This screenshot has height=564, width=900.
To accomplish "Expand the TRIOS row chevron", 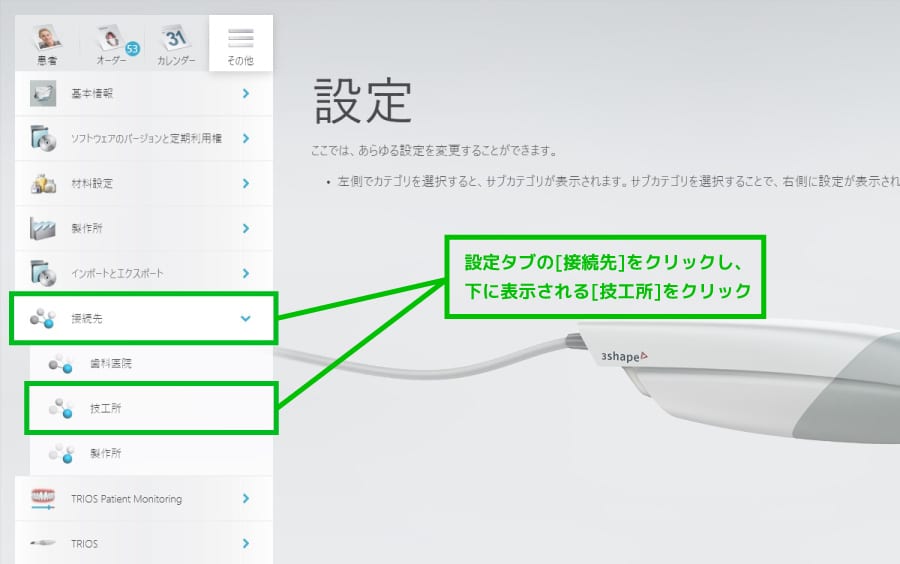I will pos(246,543).
